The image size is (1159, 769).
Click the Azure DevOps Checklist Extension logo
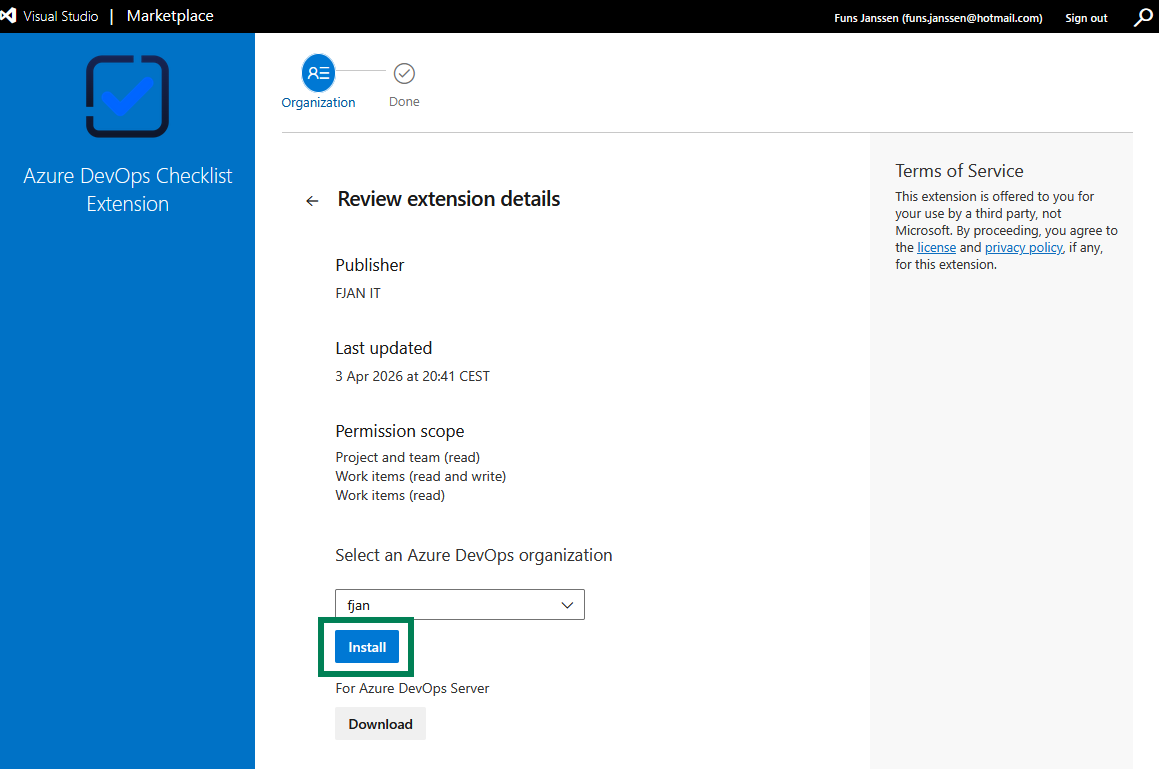coord(127,96)
